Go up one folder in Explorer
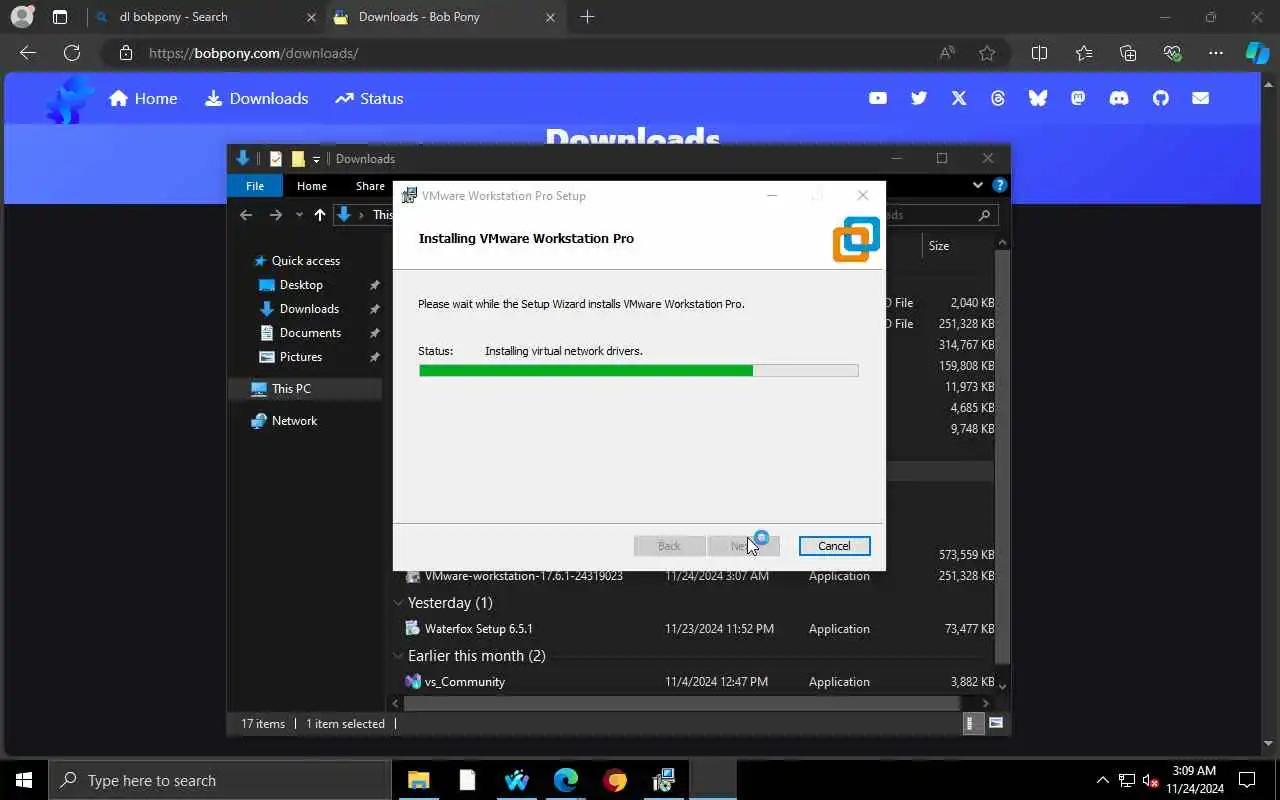Image resolution: width=1280 pixels, height=800 pixels. (319, 215)
